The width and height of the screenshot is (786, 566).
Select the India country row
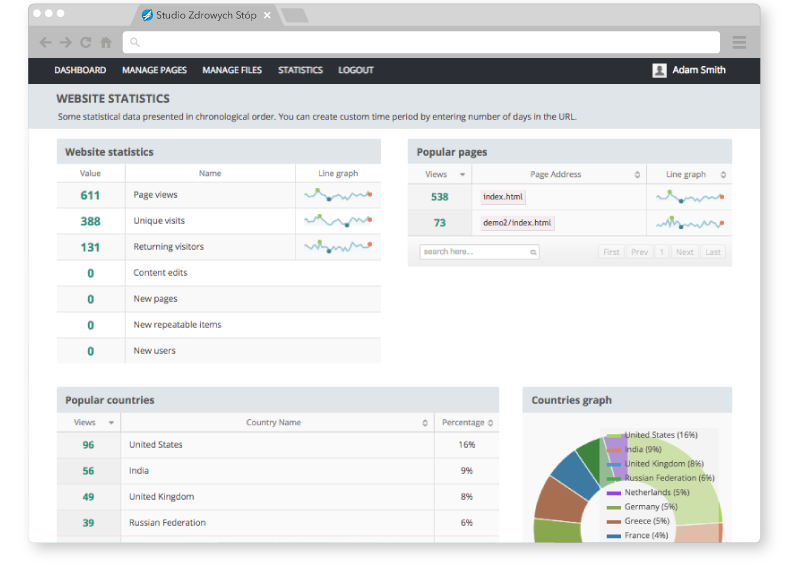click(278, 471)
